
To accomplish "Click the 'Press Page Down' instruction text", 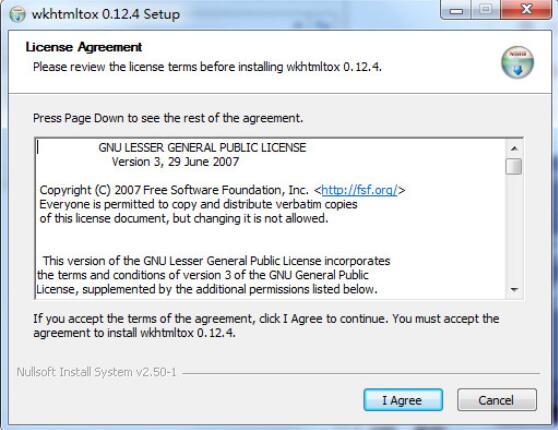I will 168,118.
